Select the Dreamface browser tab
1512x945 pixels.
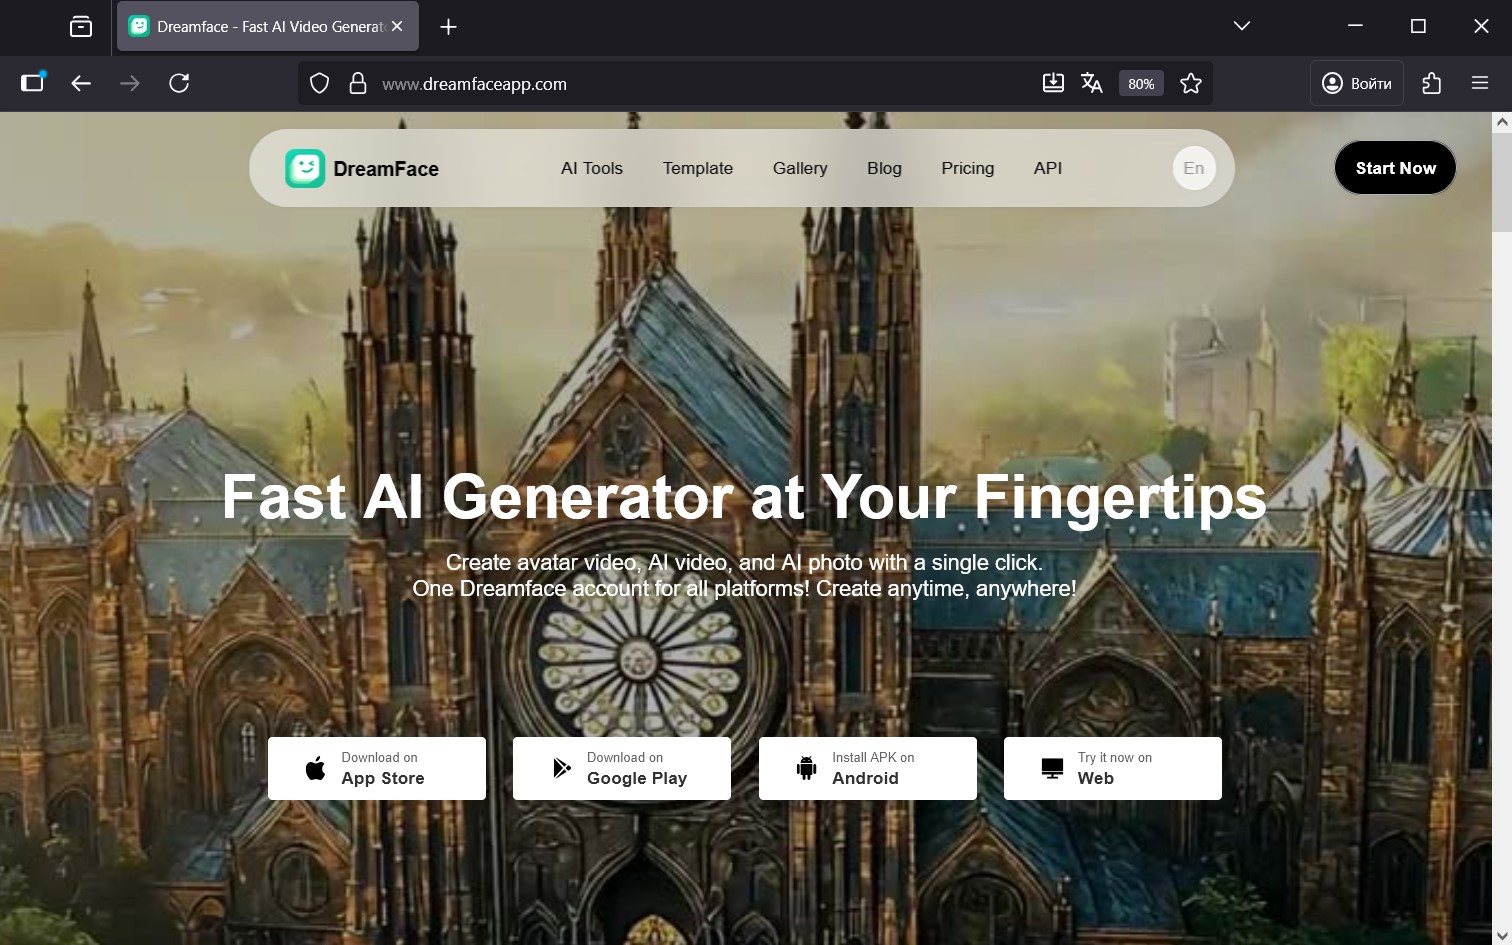(x=268, y=27)
